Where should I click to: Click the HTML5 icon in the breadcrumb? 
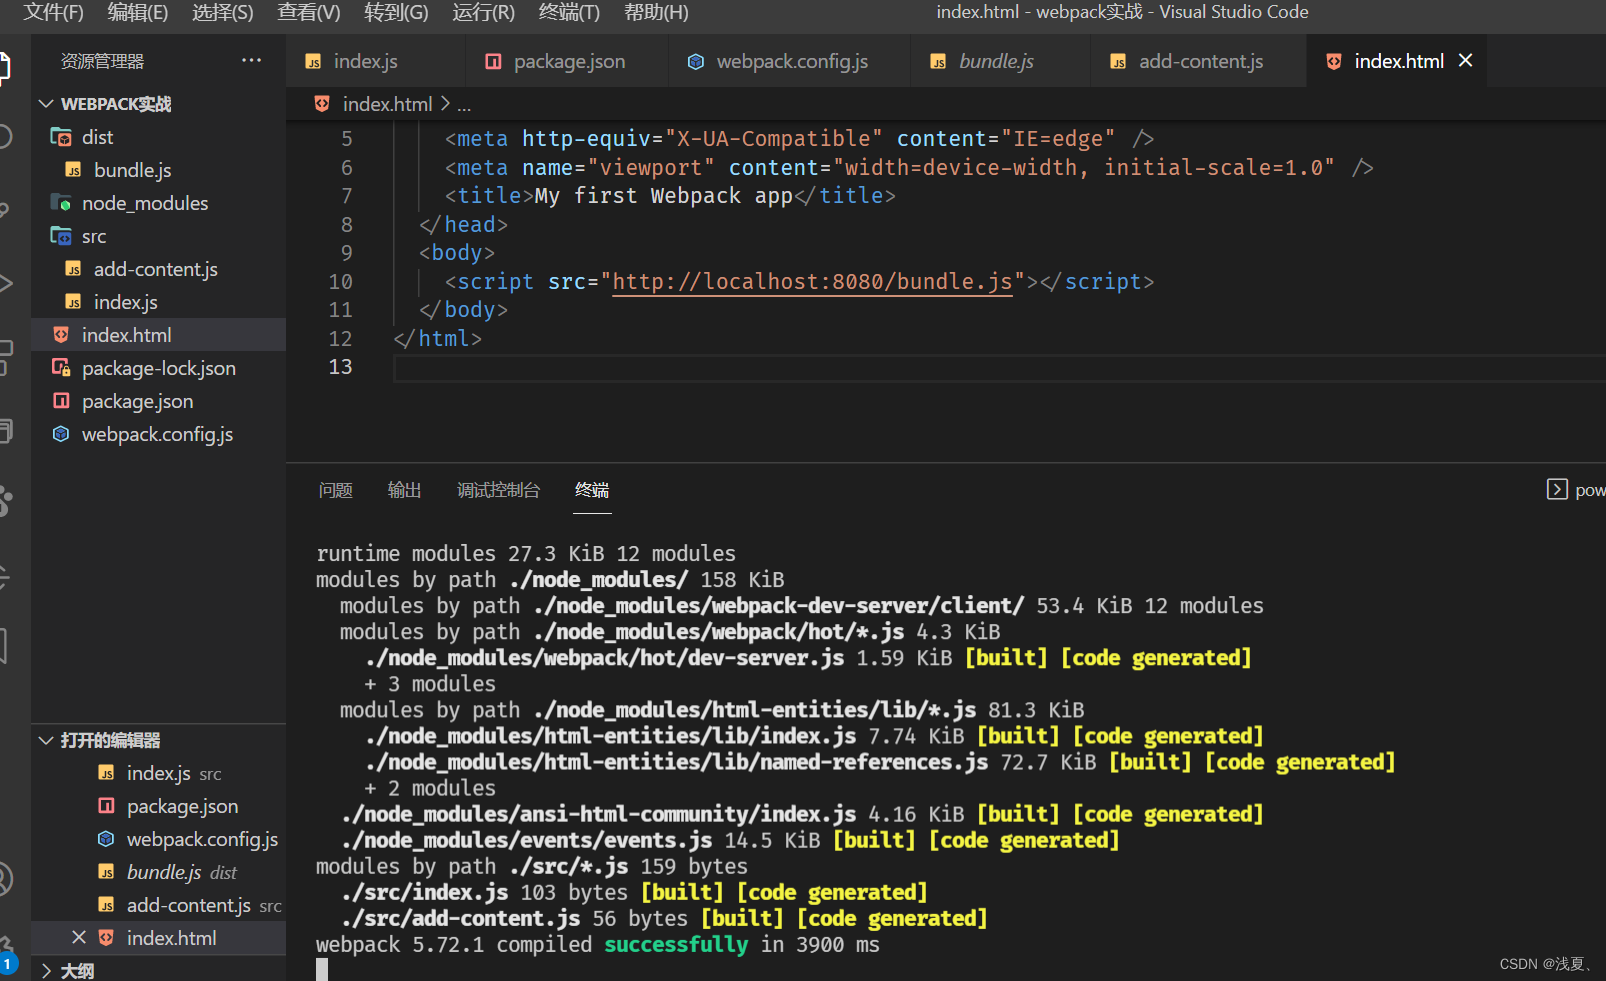[x=322, y=104]
